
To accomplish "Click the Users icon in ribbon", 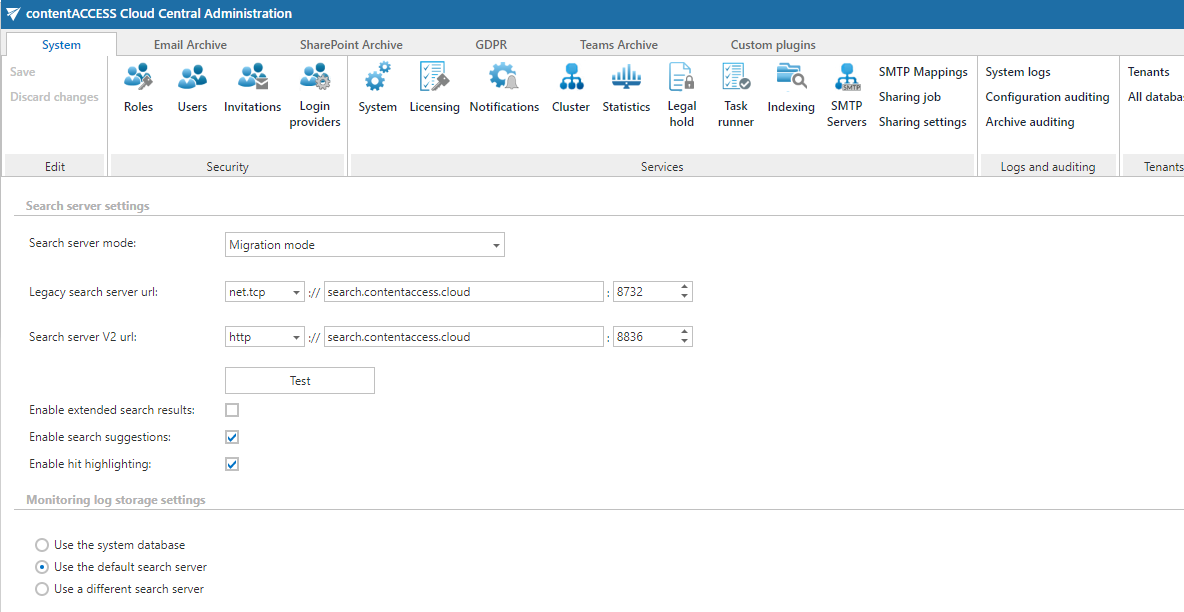I will point(192,88).
